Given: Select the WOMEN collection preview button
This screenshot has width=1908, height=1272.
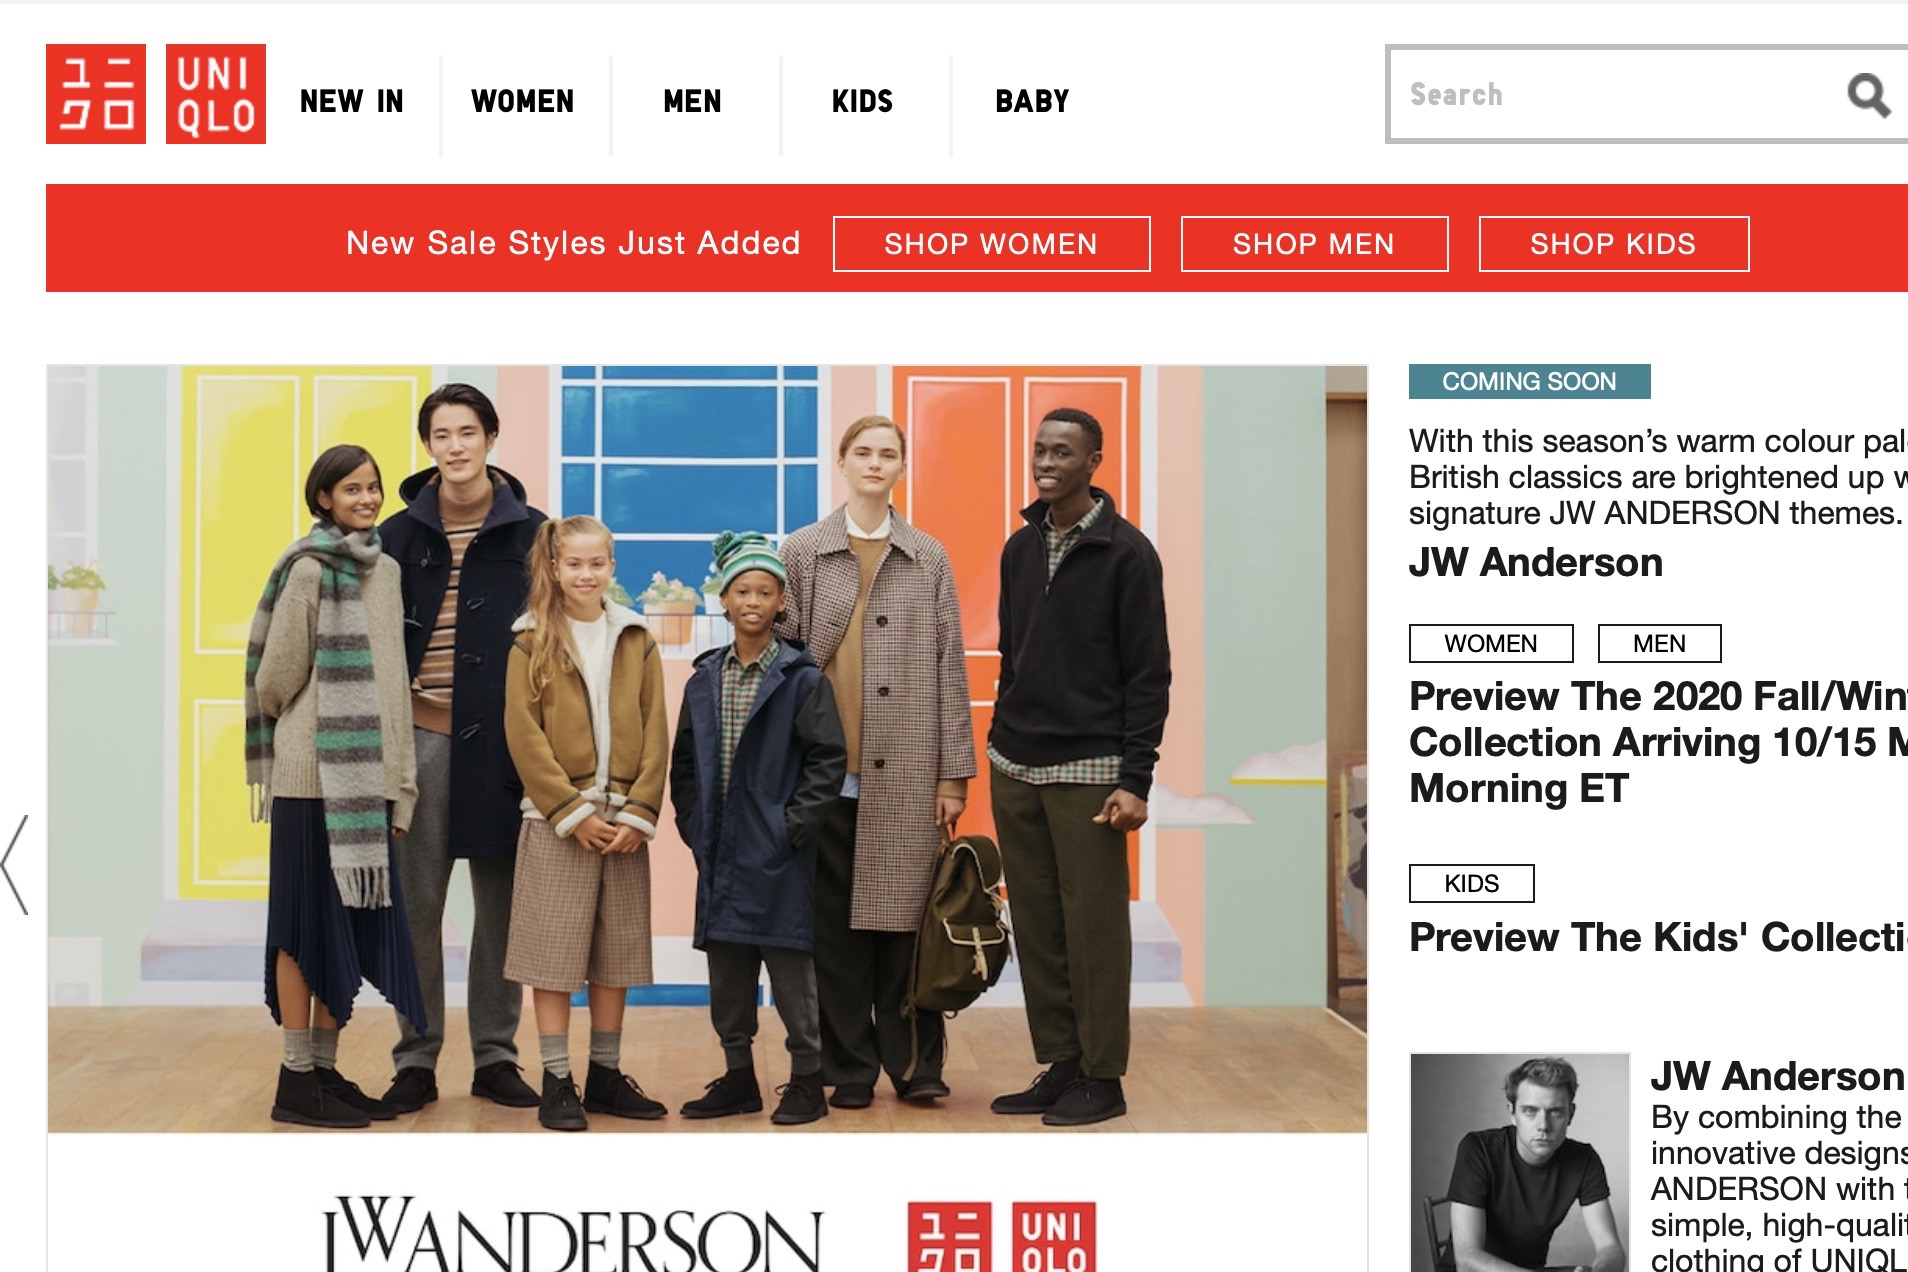Looking at the screenshot, I should [1491, 643].
